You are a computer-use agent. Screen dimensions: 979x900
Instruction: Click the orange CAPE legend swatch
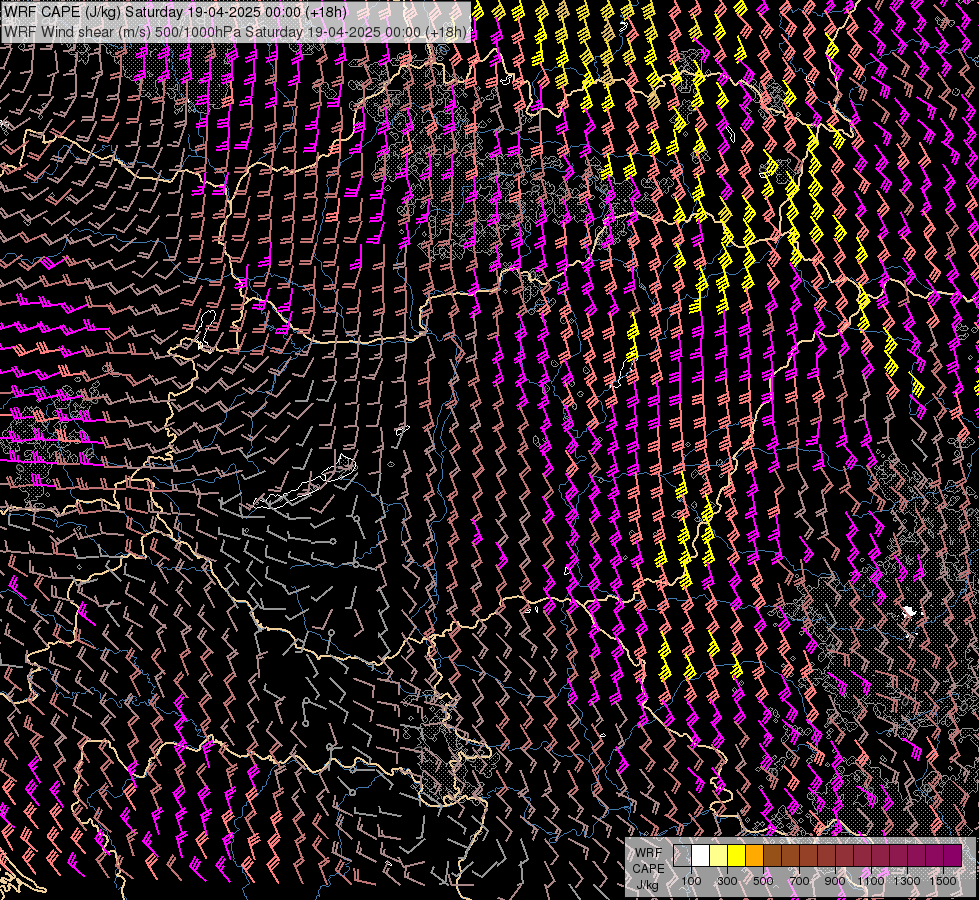pyautogui.click(x=755, y=855)
